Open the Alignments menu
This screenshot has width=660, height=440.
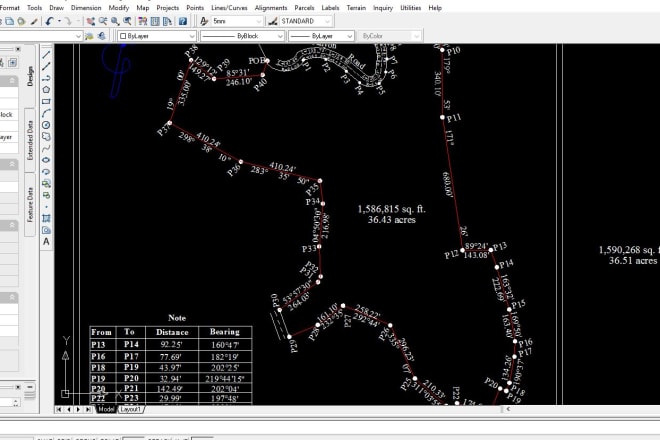pos(271,8)
